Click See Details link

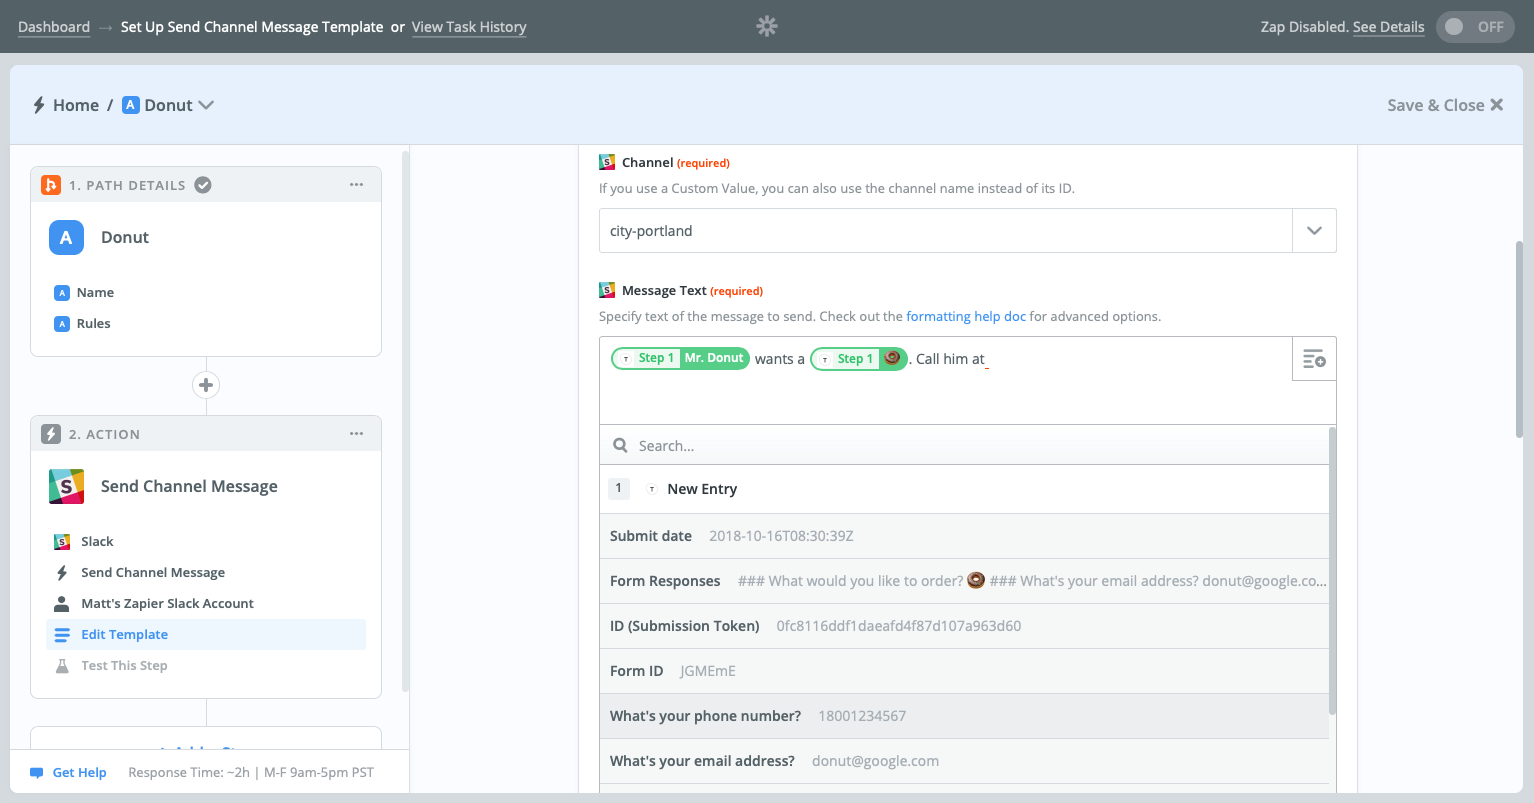1388,27
